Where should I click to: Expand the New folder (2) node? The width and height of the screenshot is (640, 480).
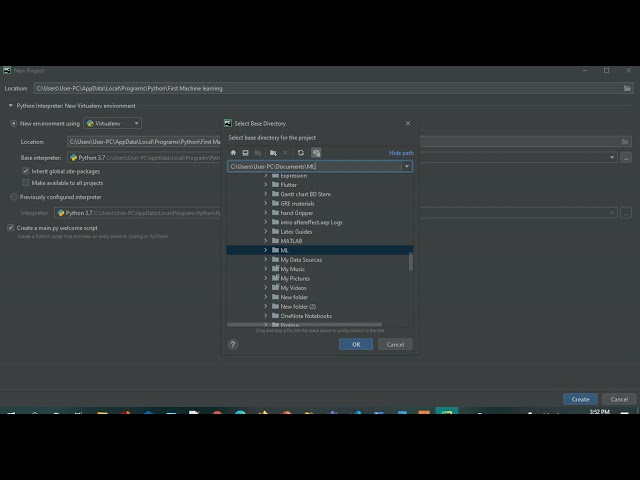(266, 307)
